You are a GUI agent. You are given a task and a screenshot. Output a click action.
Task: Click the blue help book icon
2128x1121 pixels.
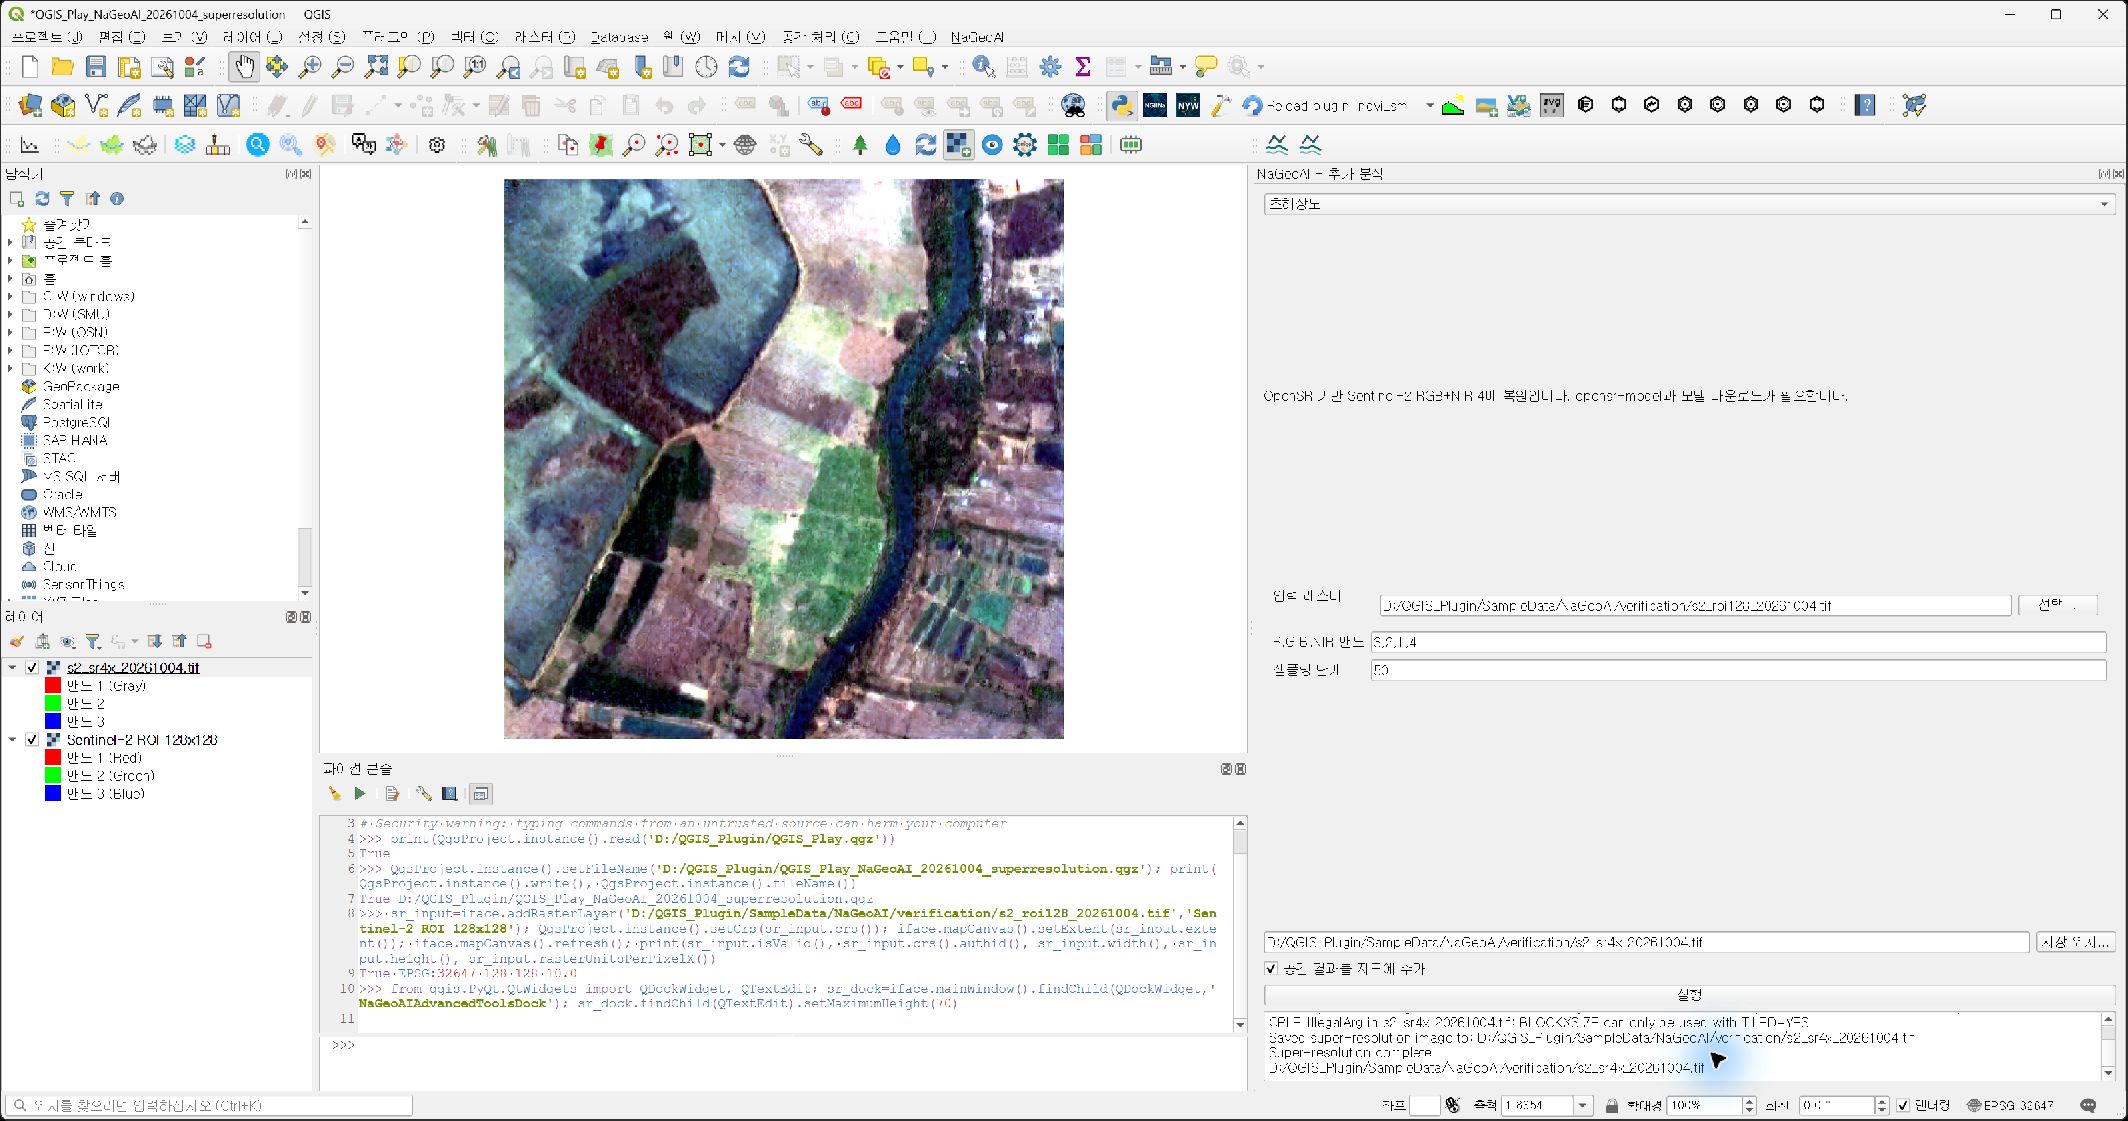[1865, 105]
